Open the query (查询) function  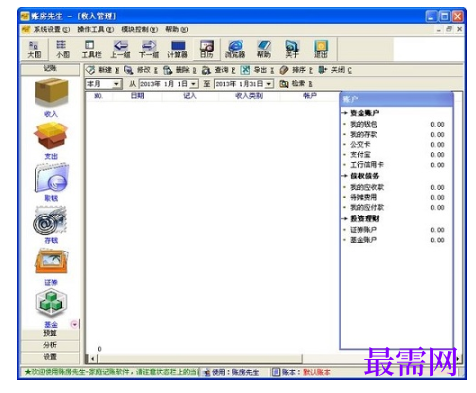click(219, 70)
